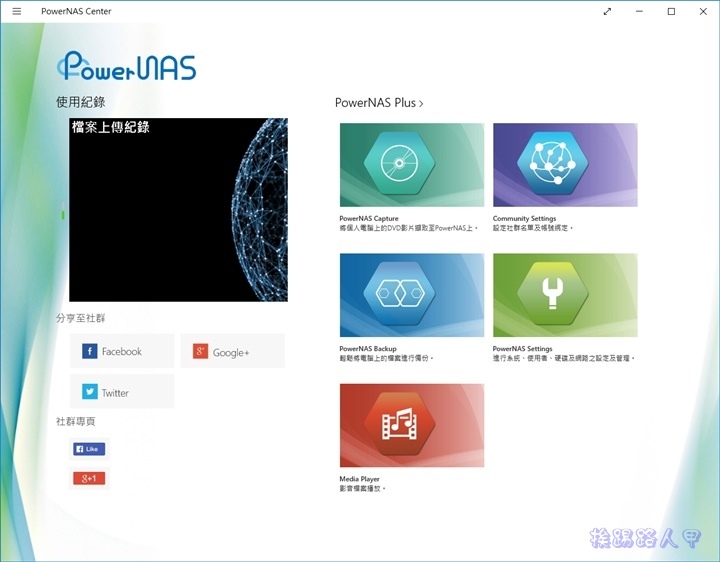Click the Media Player label text
Image resolution: width=720 pixels, height=562 pixels.
(x=360, y=479)
